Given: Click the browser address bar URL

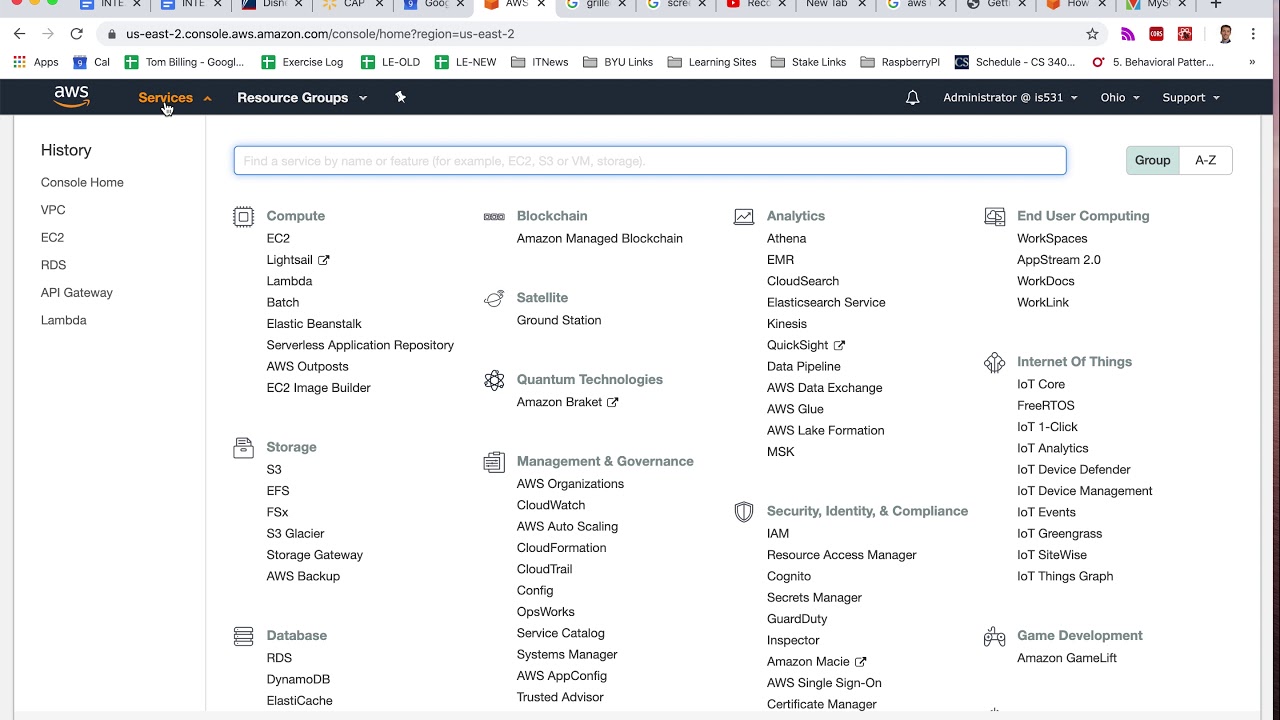Looking at the screenshot, I should click(320, 34).
